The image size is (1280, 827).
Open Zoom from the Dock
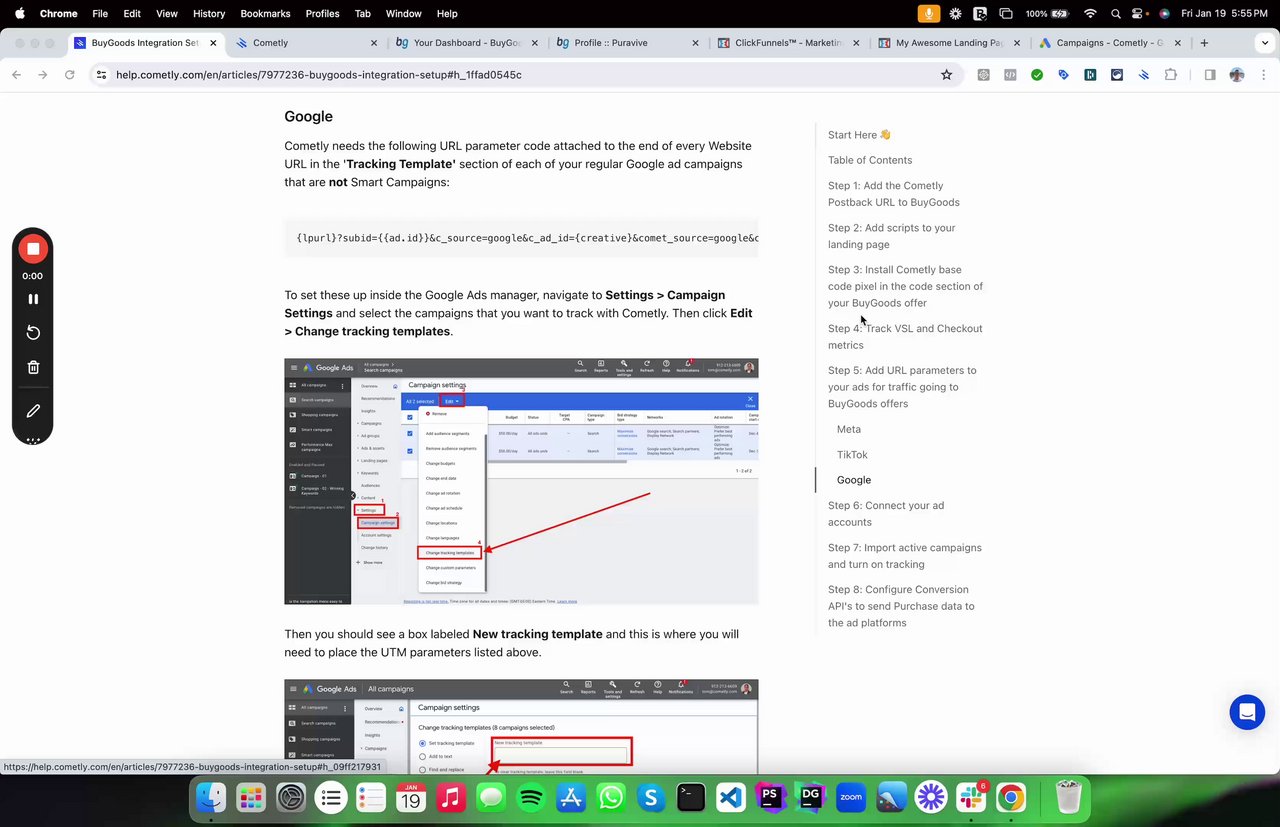point(851,797)
